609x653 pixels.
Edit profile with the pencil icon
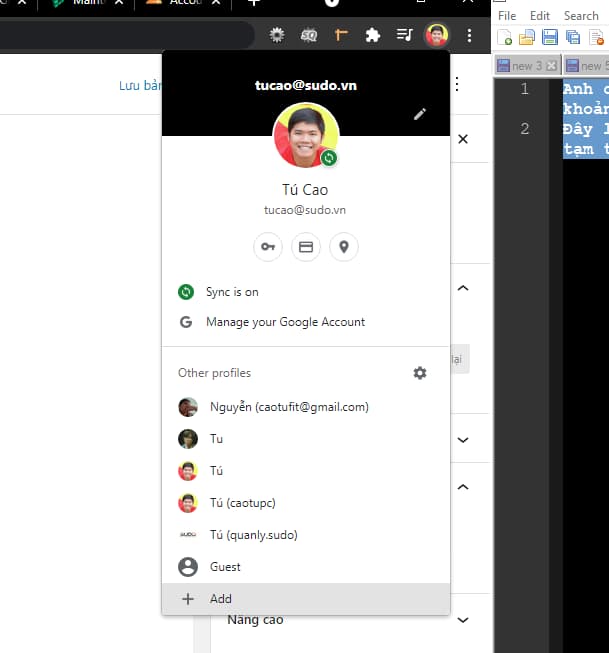pos(420,114)
